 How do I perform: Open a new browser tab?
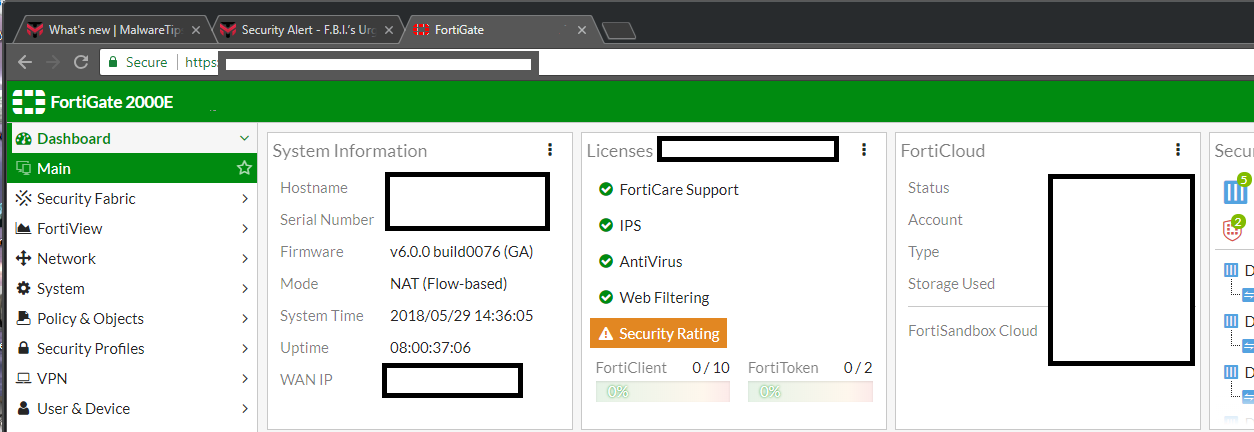point(620,30)
